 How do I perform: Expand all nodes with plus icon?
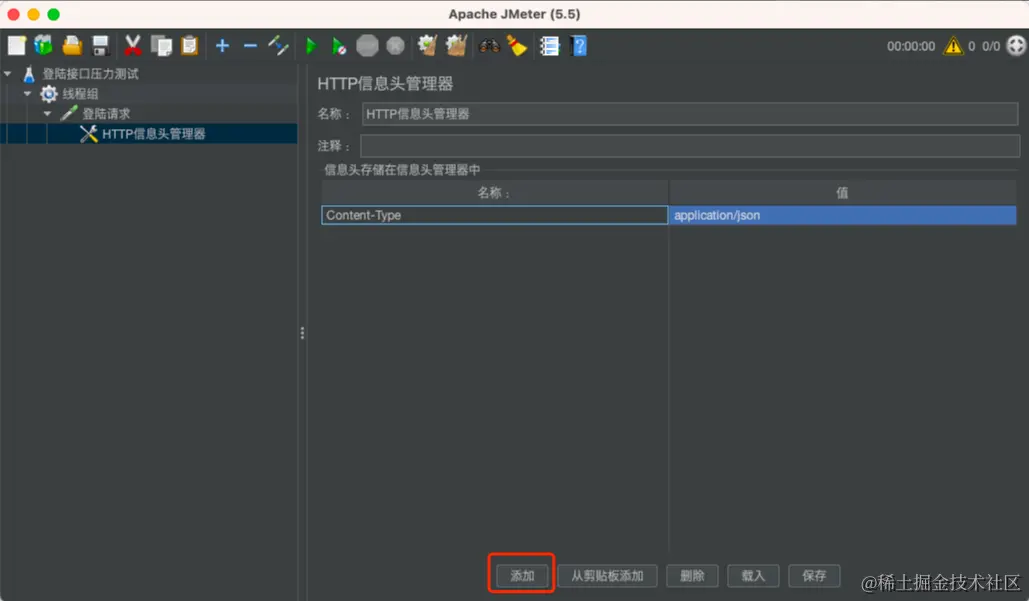(x=222, y=45)
